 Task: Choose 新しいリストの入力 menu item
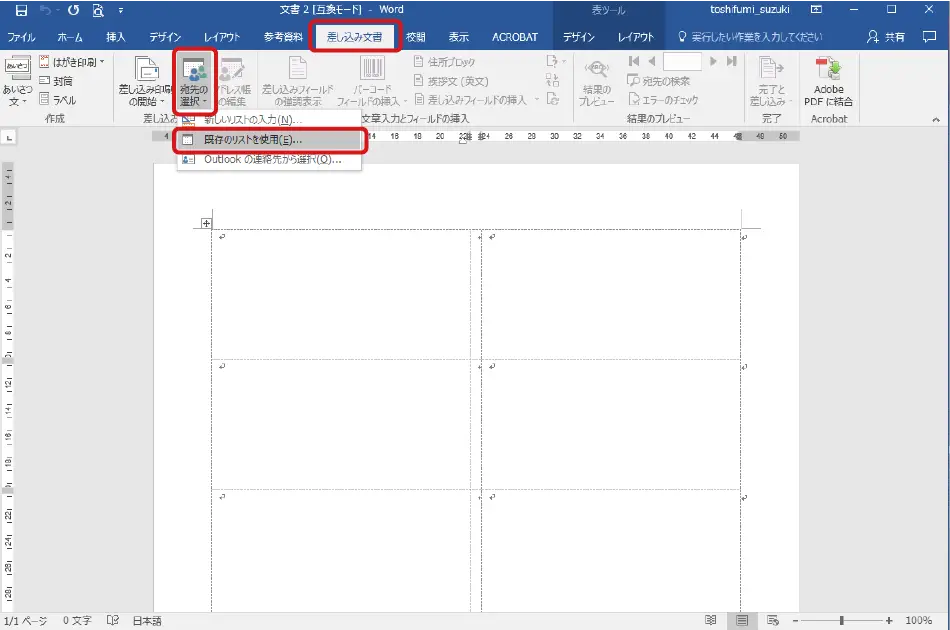269,119
